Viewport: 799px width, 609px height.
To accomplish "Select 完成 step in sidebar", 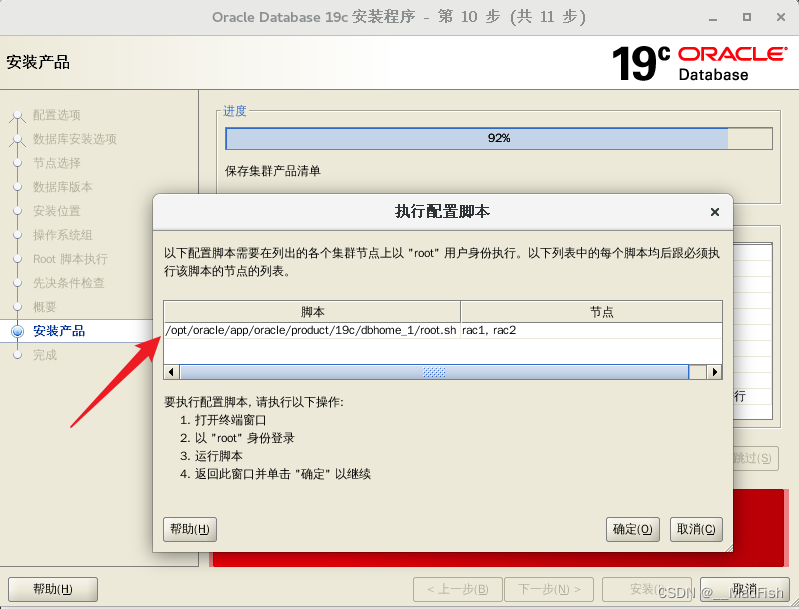I will pyautogui.click(x=44, y=355).
